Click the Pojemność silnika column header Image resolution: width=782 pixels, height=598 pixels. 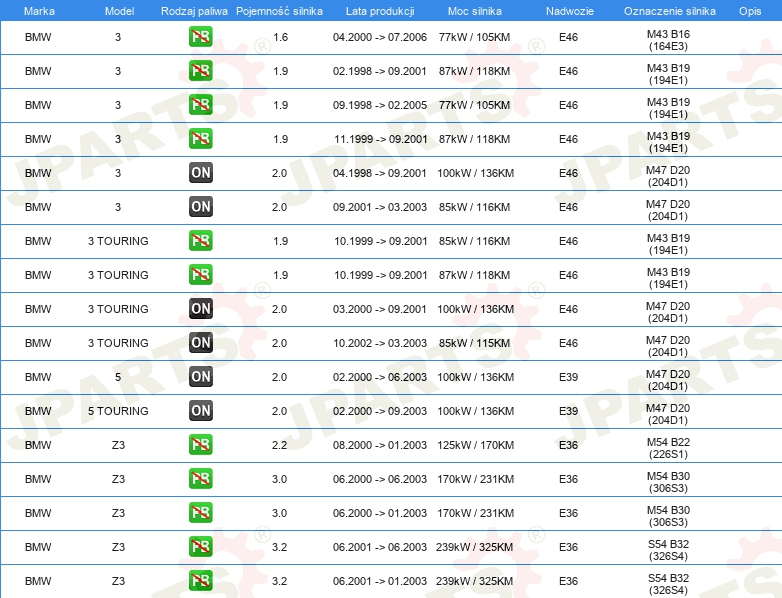pos(279,11)
